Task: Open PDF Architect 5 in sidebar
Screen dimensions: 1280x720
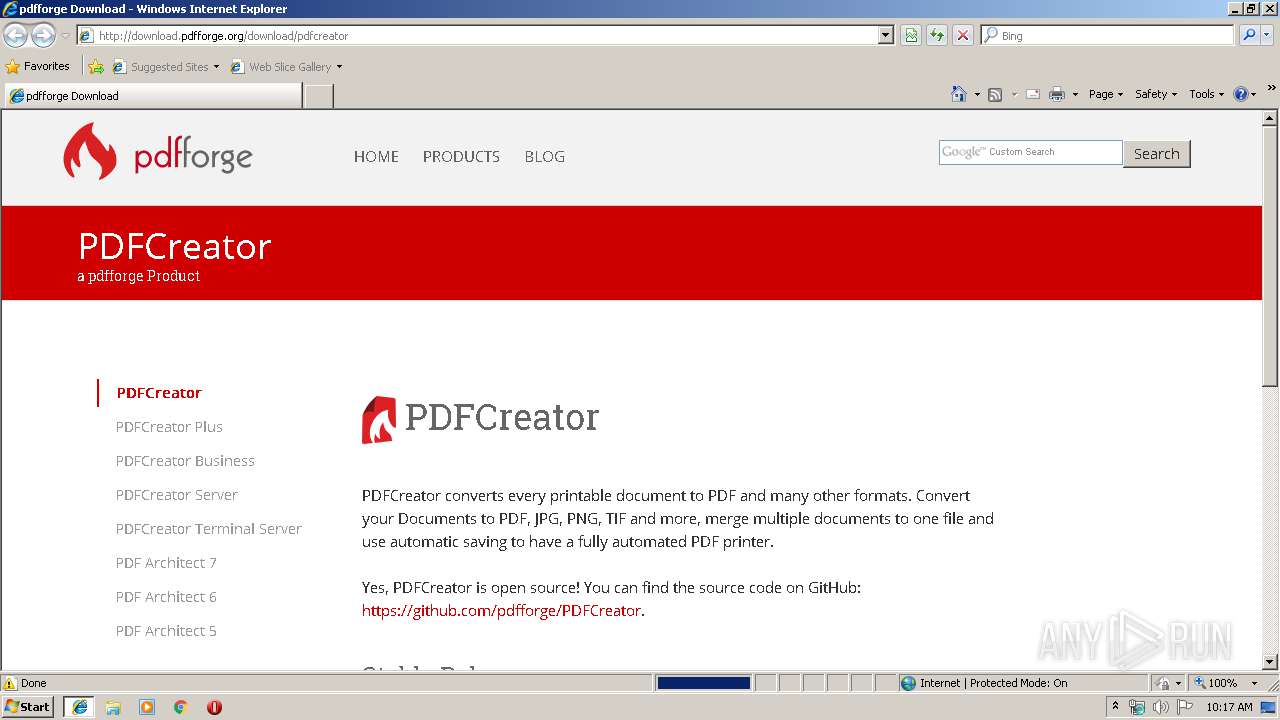Action: pyautogui.click(x=166, y=631)
